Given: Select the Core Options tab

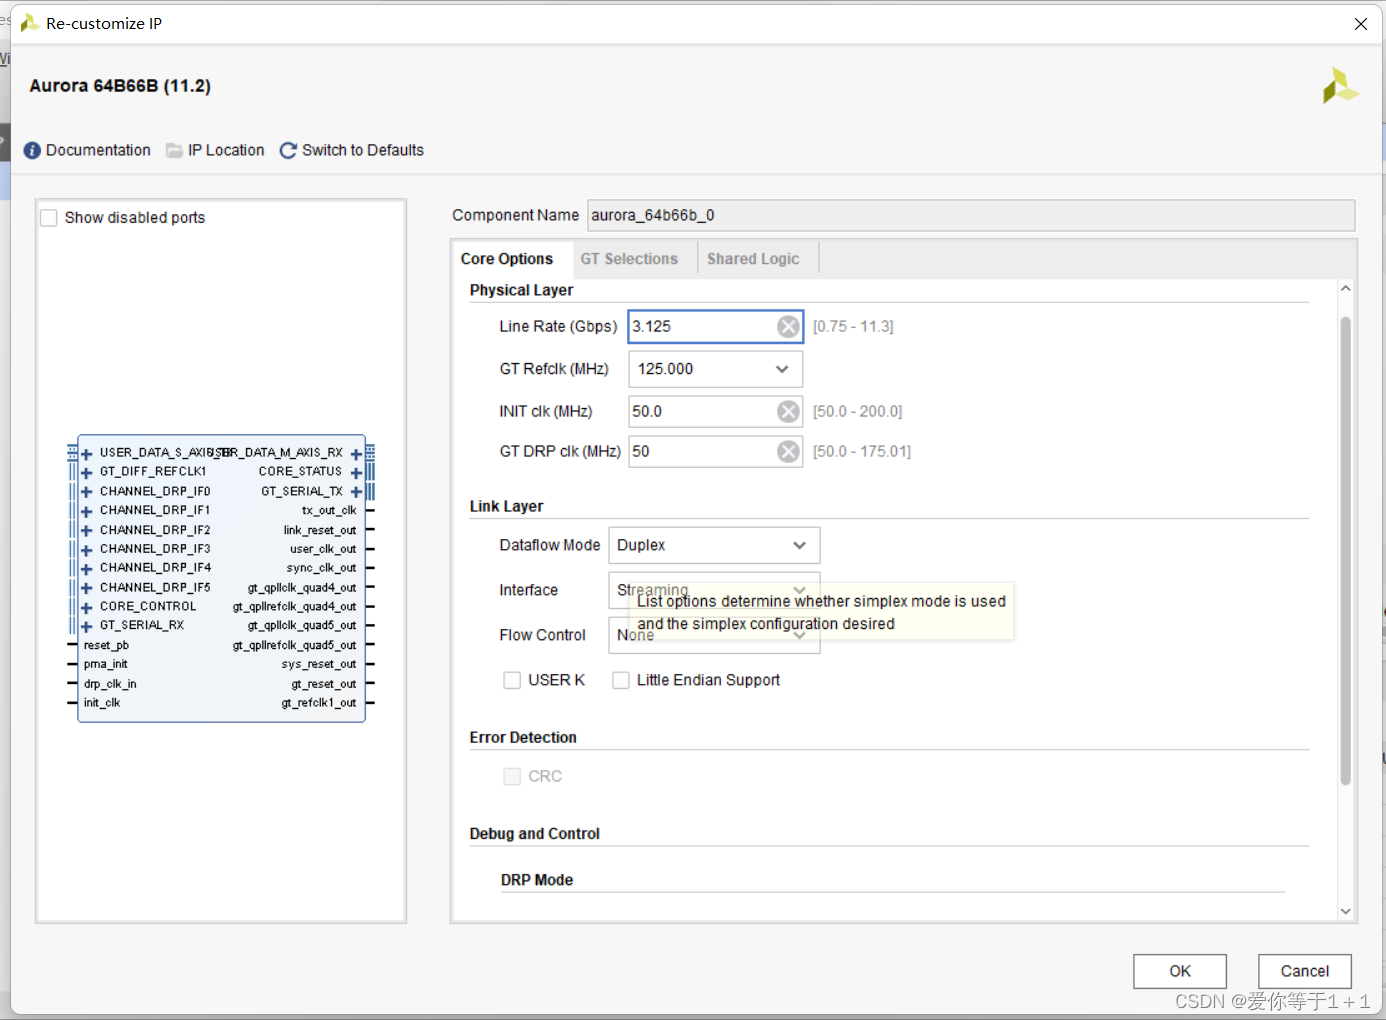Looking at the screenshot, I should pos(507,259).
